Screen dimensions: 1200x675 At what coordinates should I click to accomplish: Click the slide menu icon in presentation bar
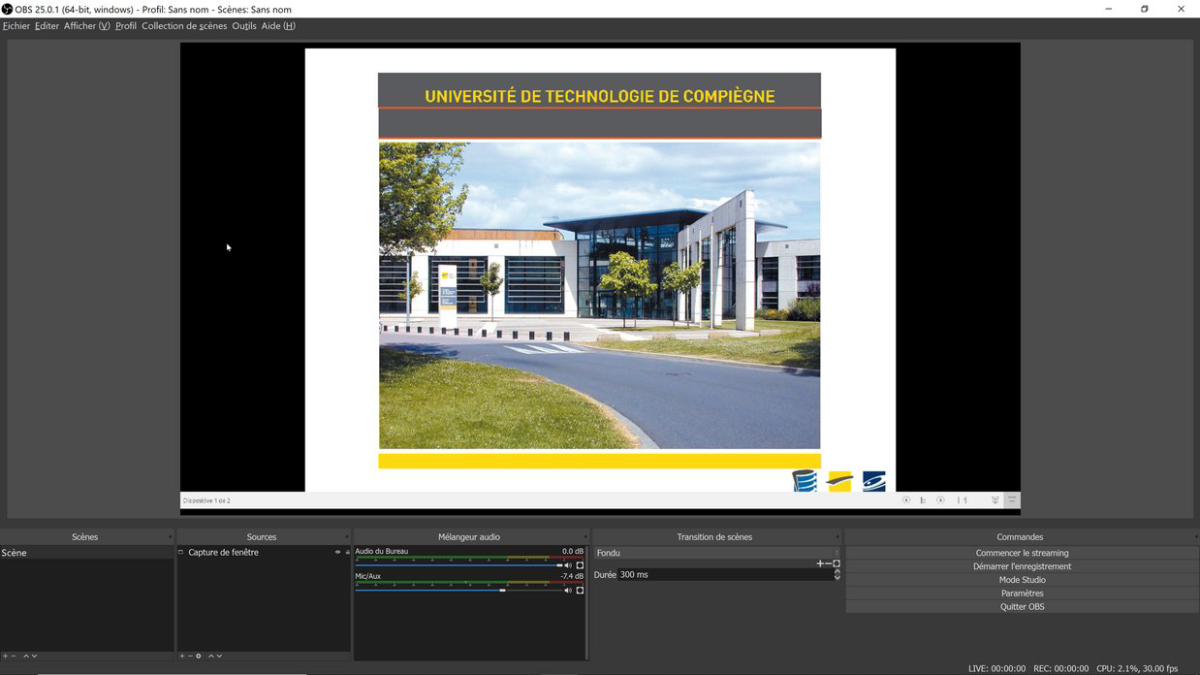(x=922, y=500)
